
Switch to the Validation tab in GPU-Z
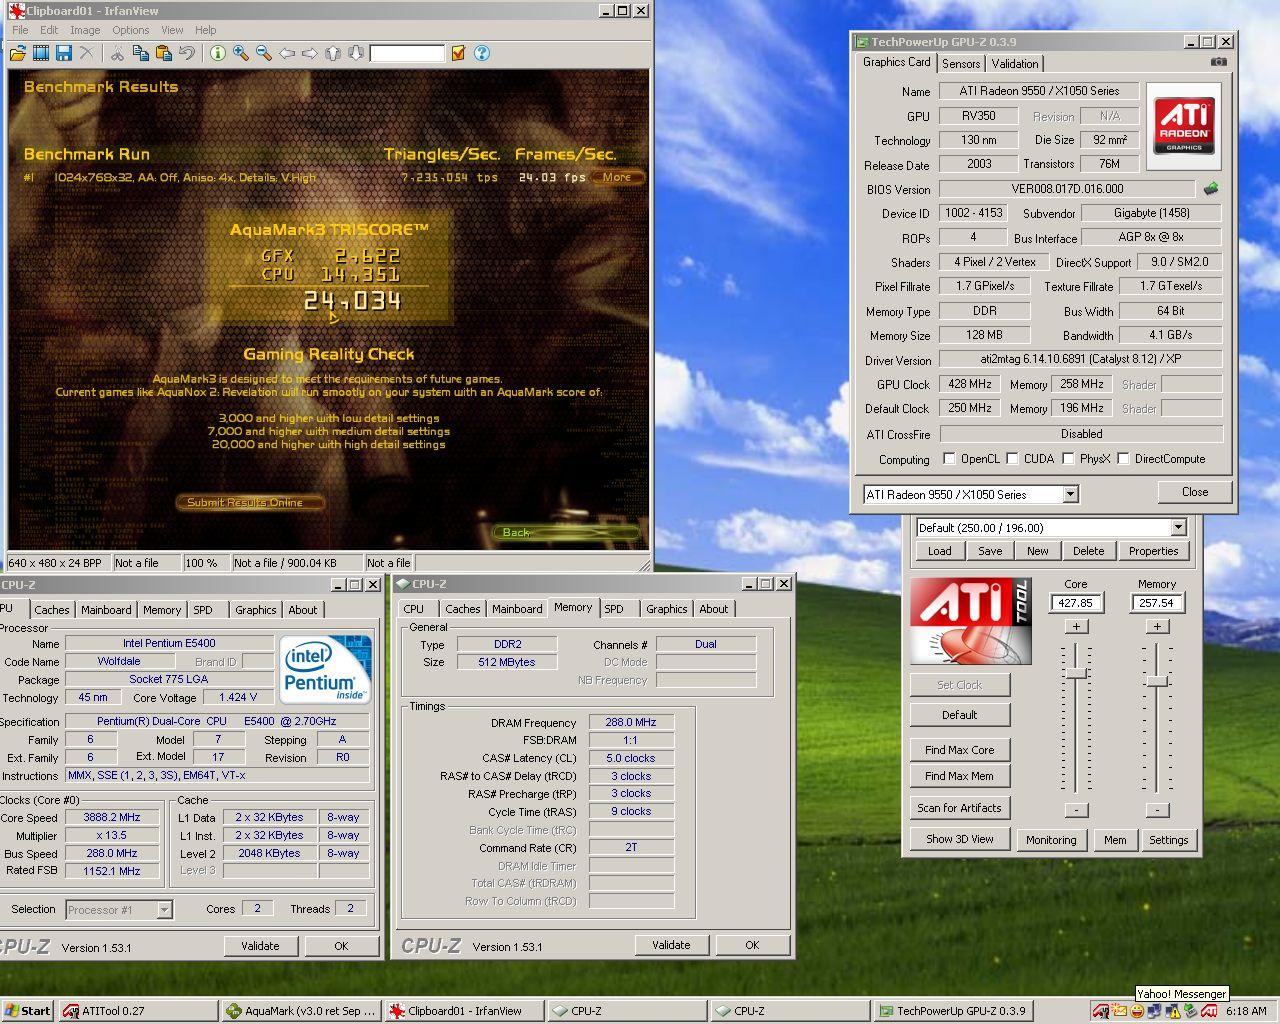1015,64
